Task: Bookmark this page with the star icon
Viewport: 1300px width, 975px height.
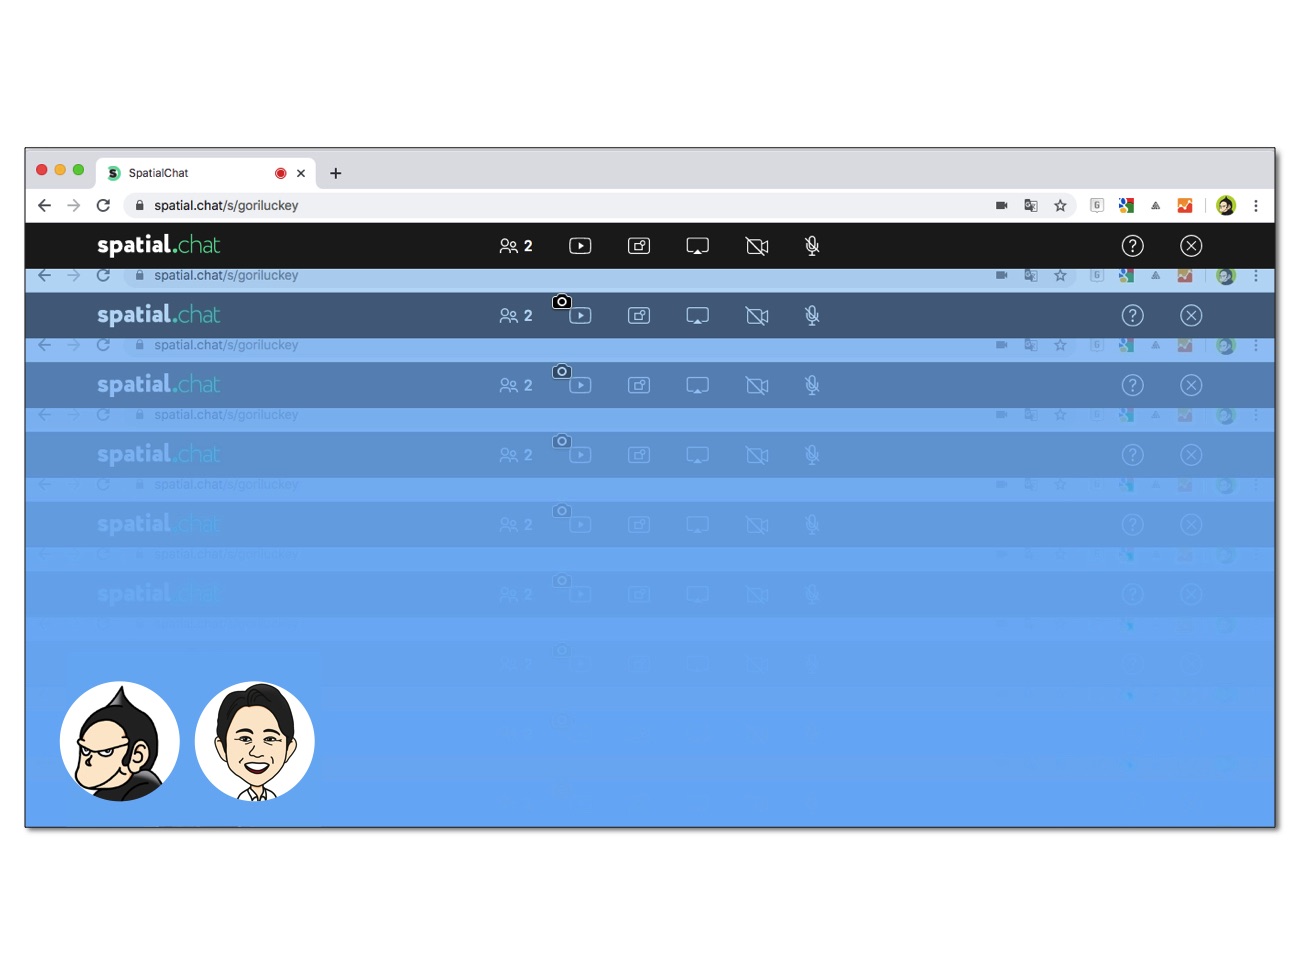Action: click(x=1060, y=205)
